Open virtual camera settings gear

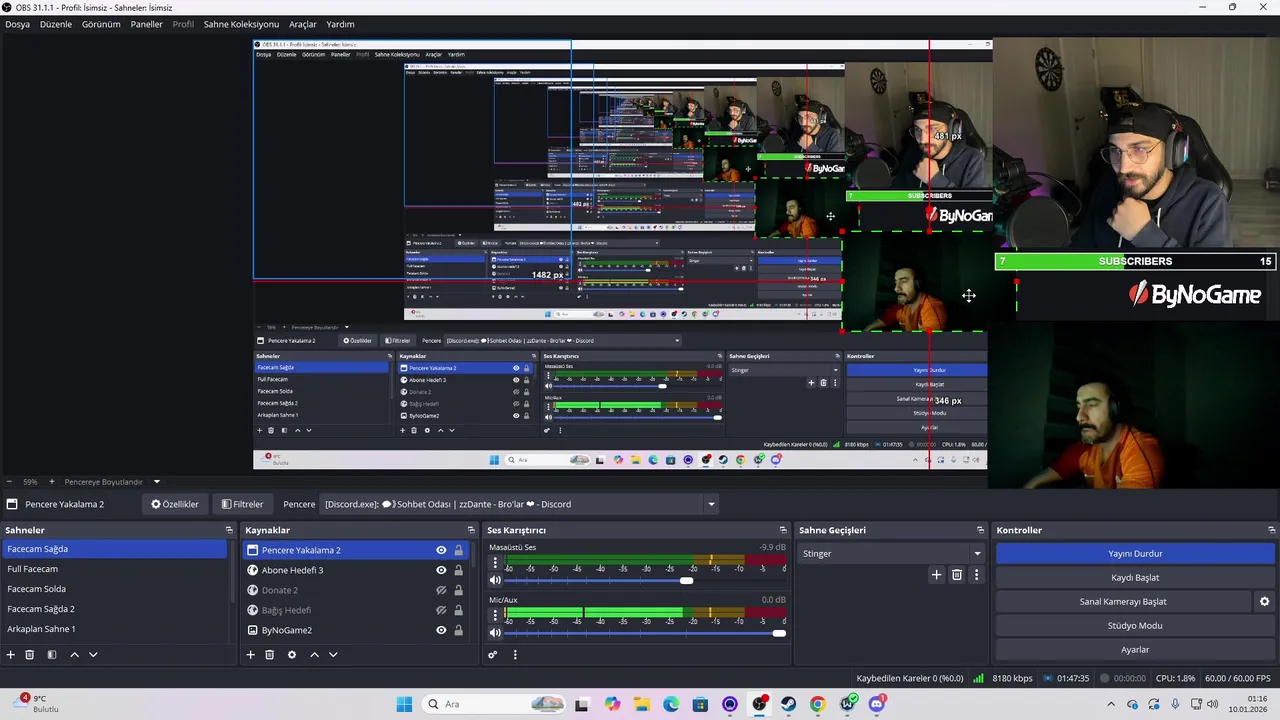tap(1264, 602)
